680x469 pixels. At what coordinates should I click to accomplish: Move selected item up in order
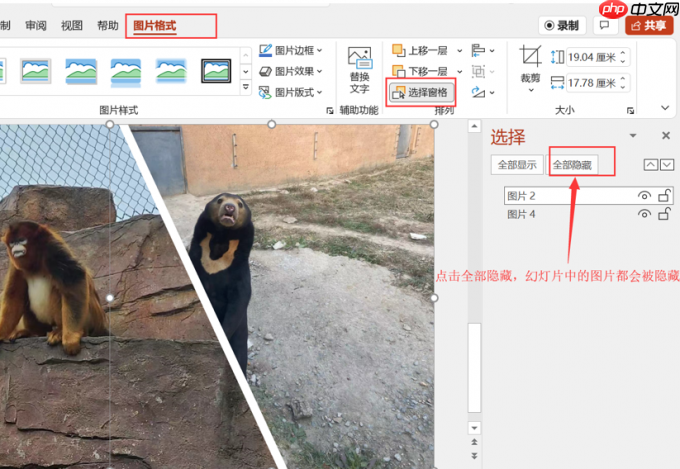[x=651, y=165]
